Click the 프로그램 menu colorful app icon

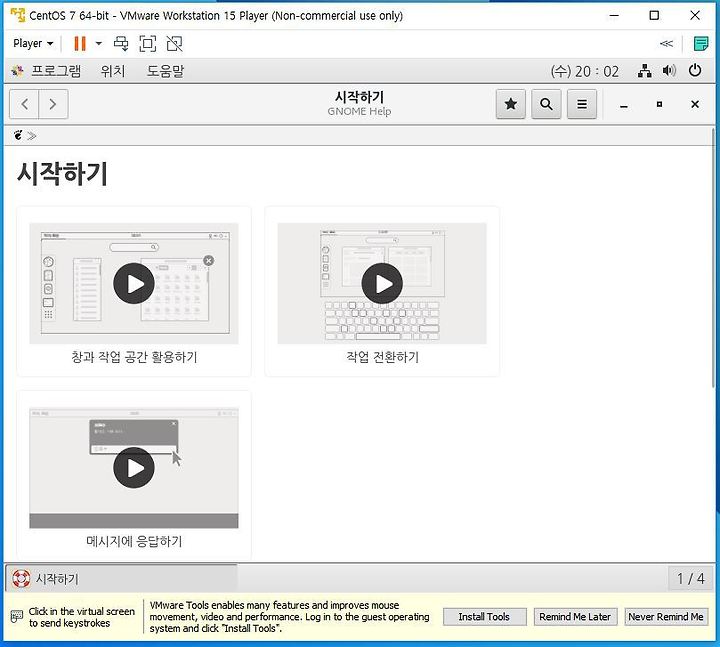click(17, 71)
